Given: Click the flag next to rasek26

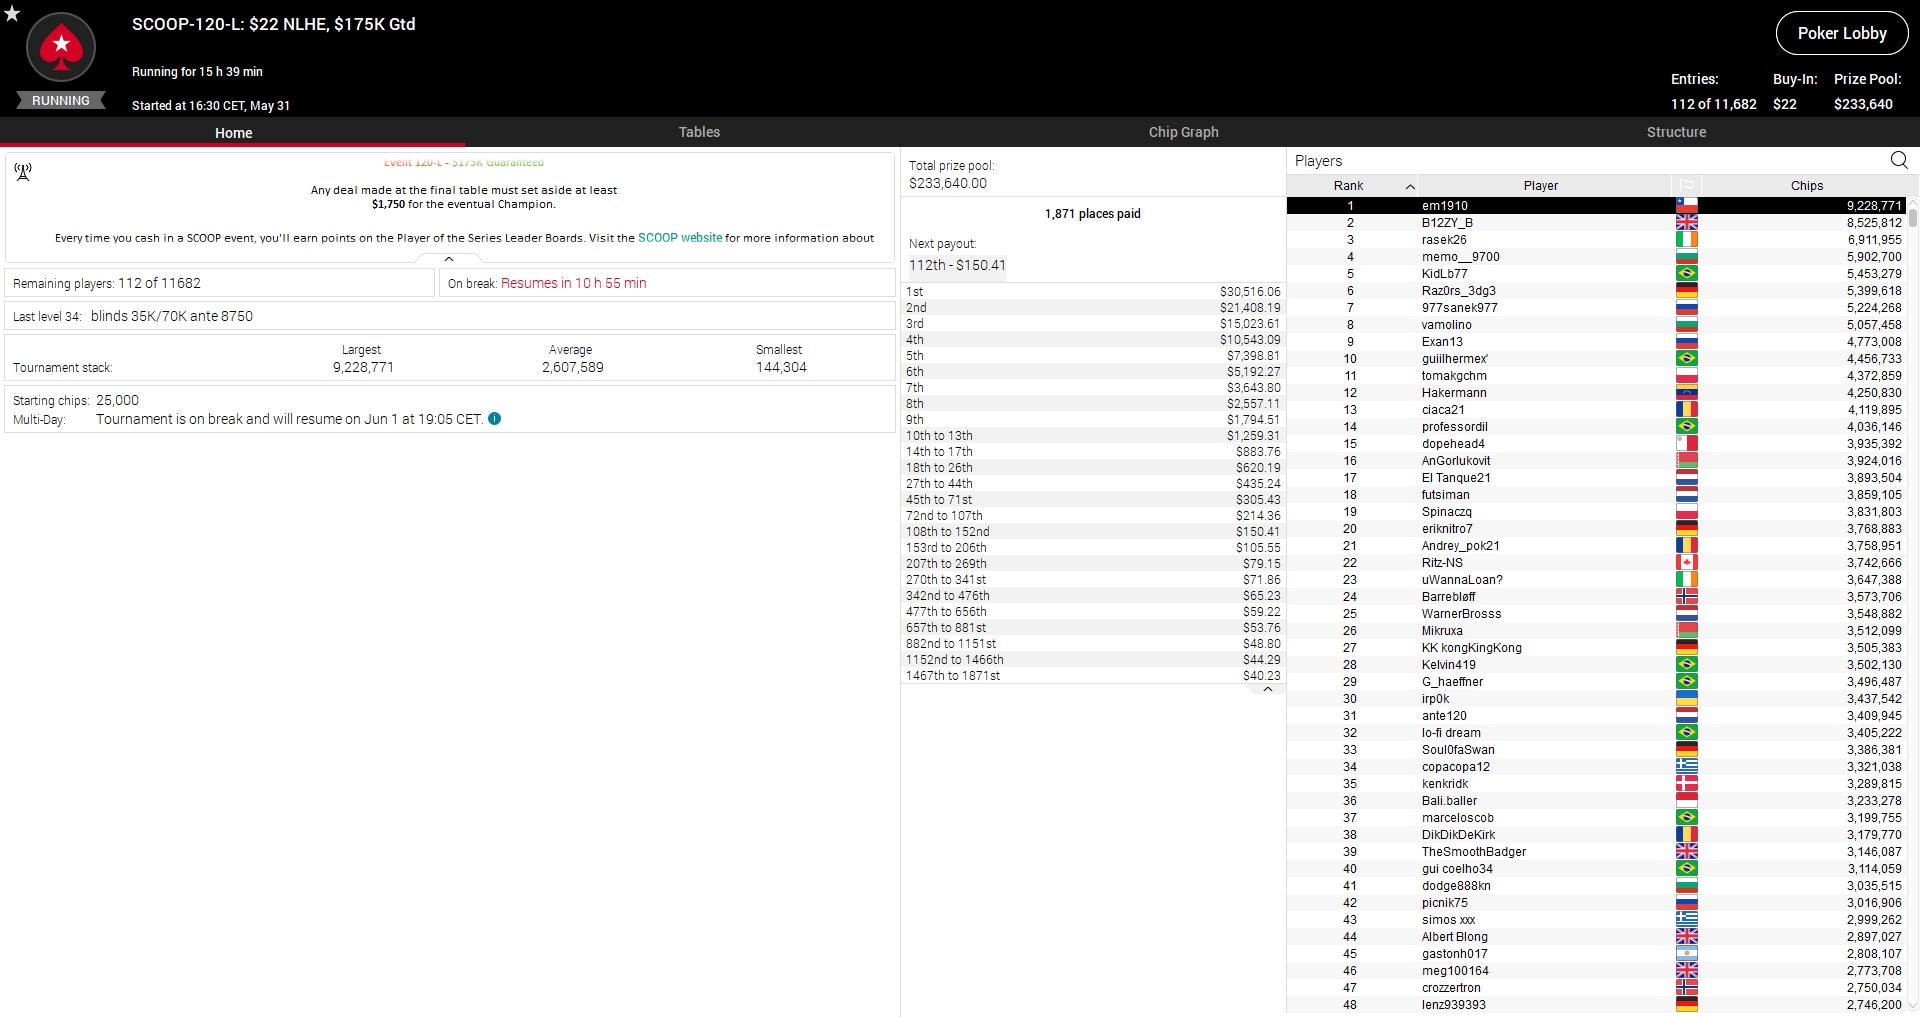Looking at the screenshot, I should coord(1687,240).
